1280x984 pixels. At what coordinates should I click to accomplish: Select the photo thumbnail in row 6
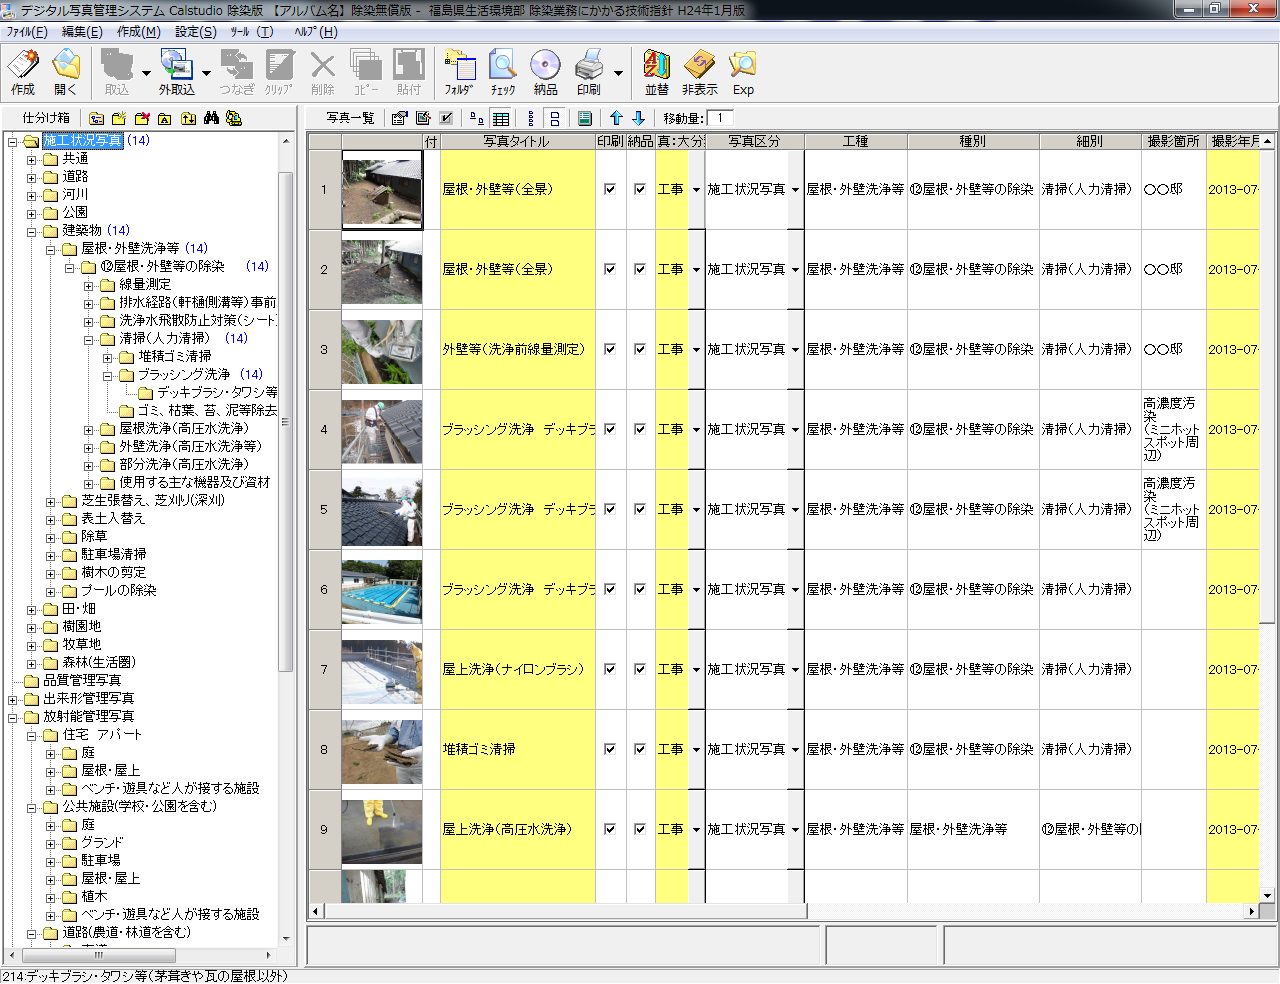coord(382,590)
